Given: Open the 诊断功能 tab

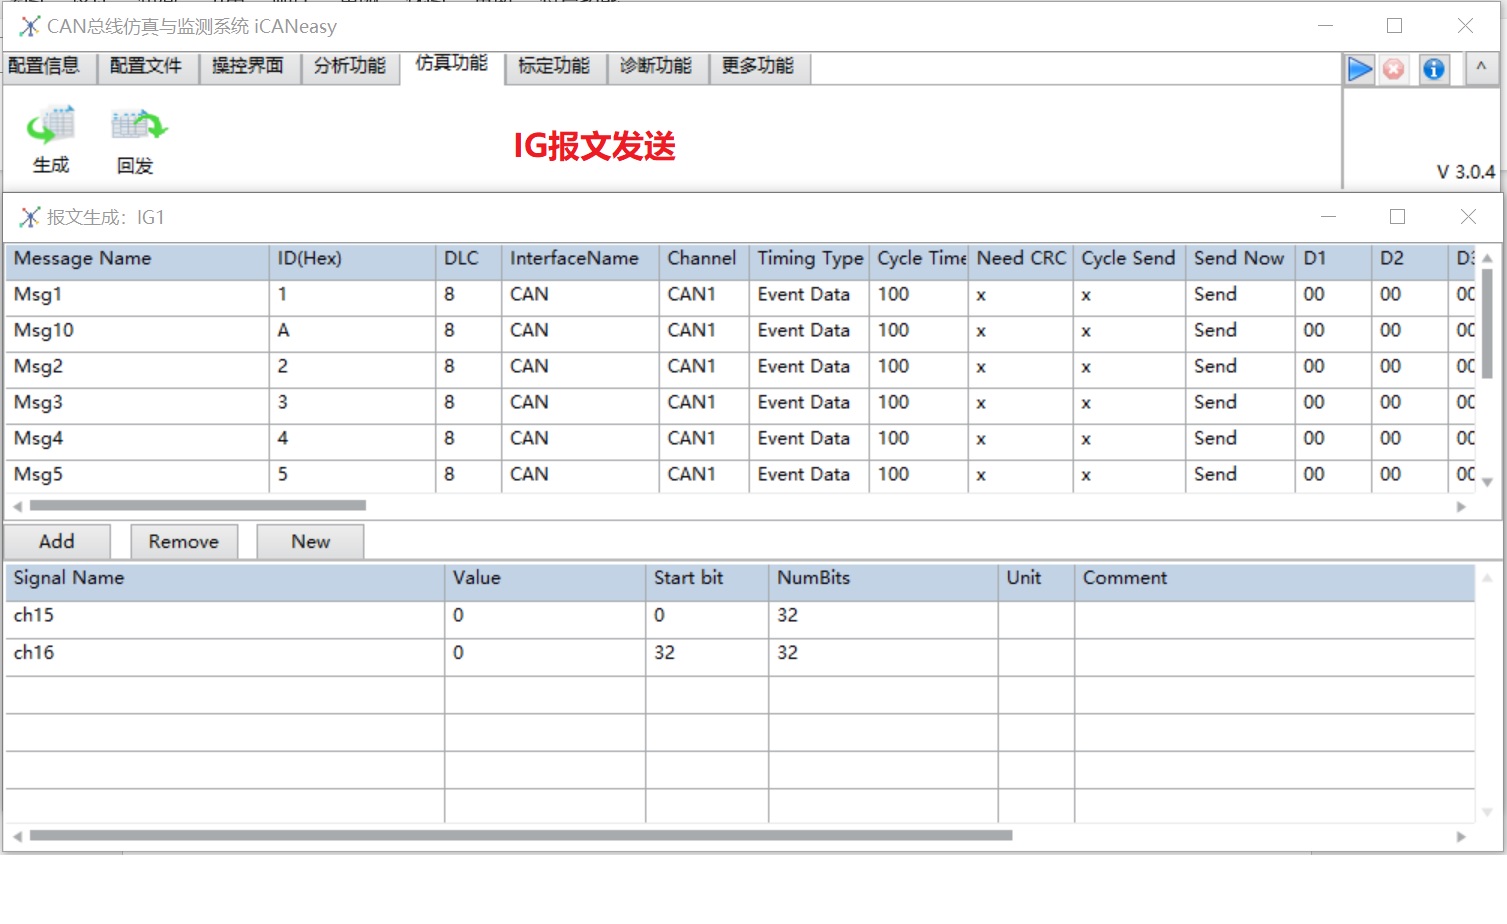Looking at the screenshot, I should (x=656, y=67).
